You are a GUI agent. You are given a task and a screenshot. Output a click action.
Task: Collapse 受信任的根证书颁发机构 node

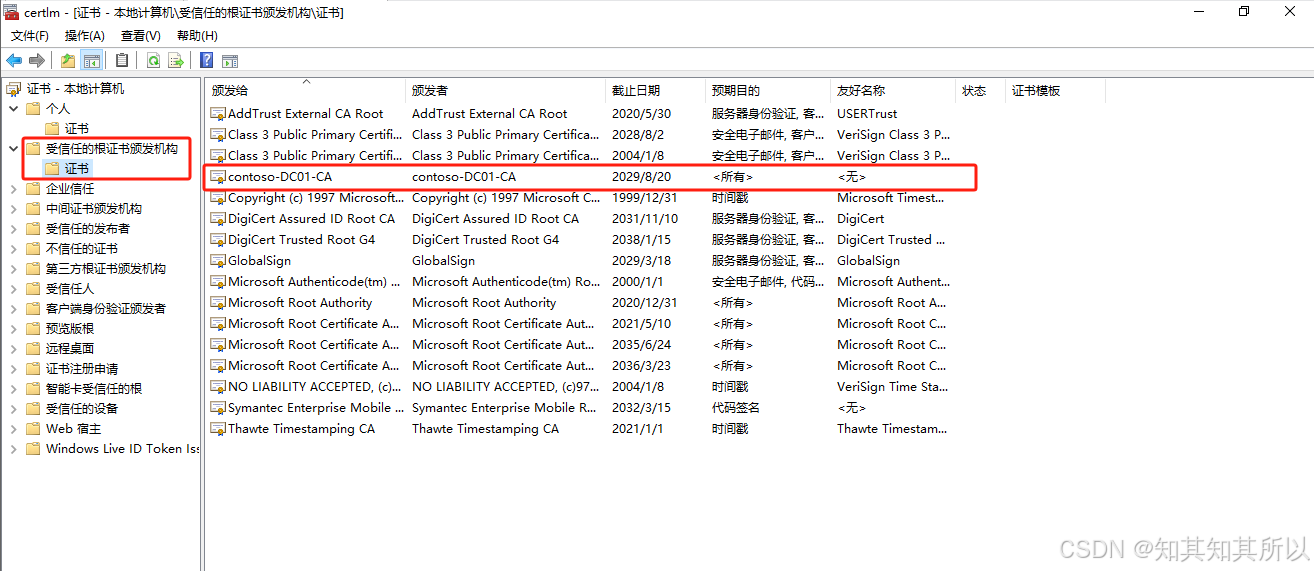point(13,148)
